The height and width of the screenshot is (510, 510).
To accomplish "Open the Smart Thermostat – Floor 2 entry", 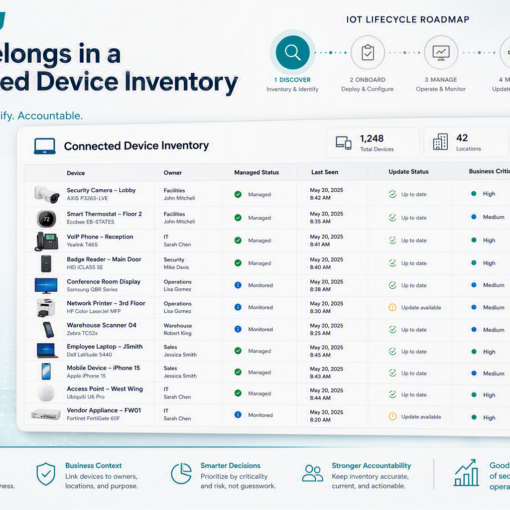I will point(104,214).
